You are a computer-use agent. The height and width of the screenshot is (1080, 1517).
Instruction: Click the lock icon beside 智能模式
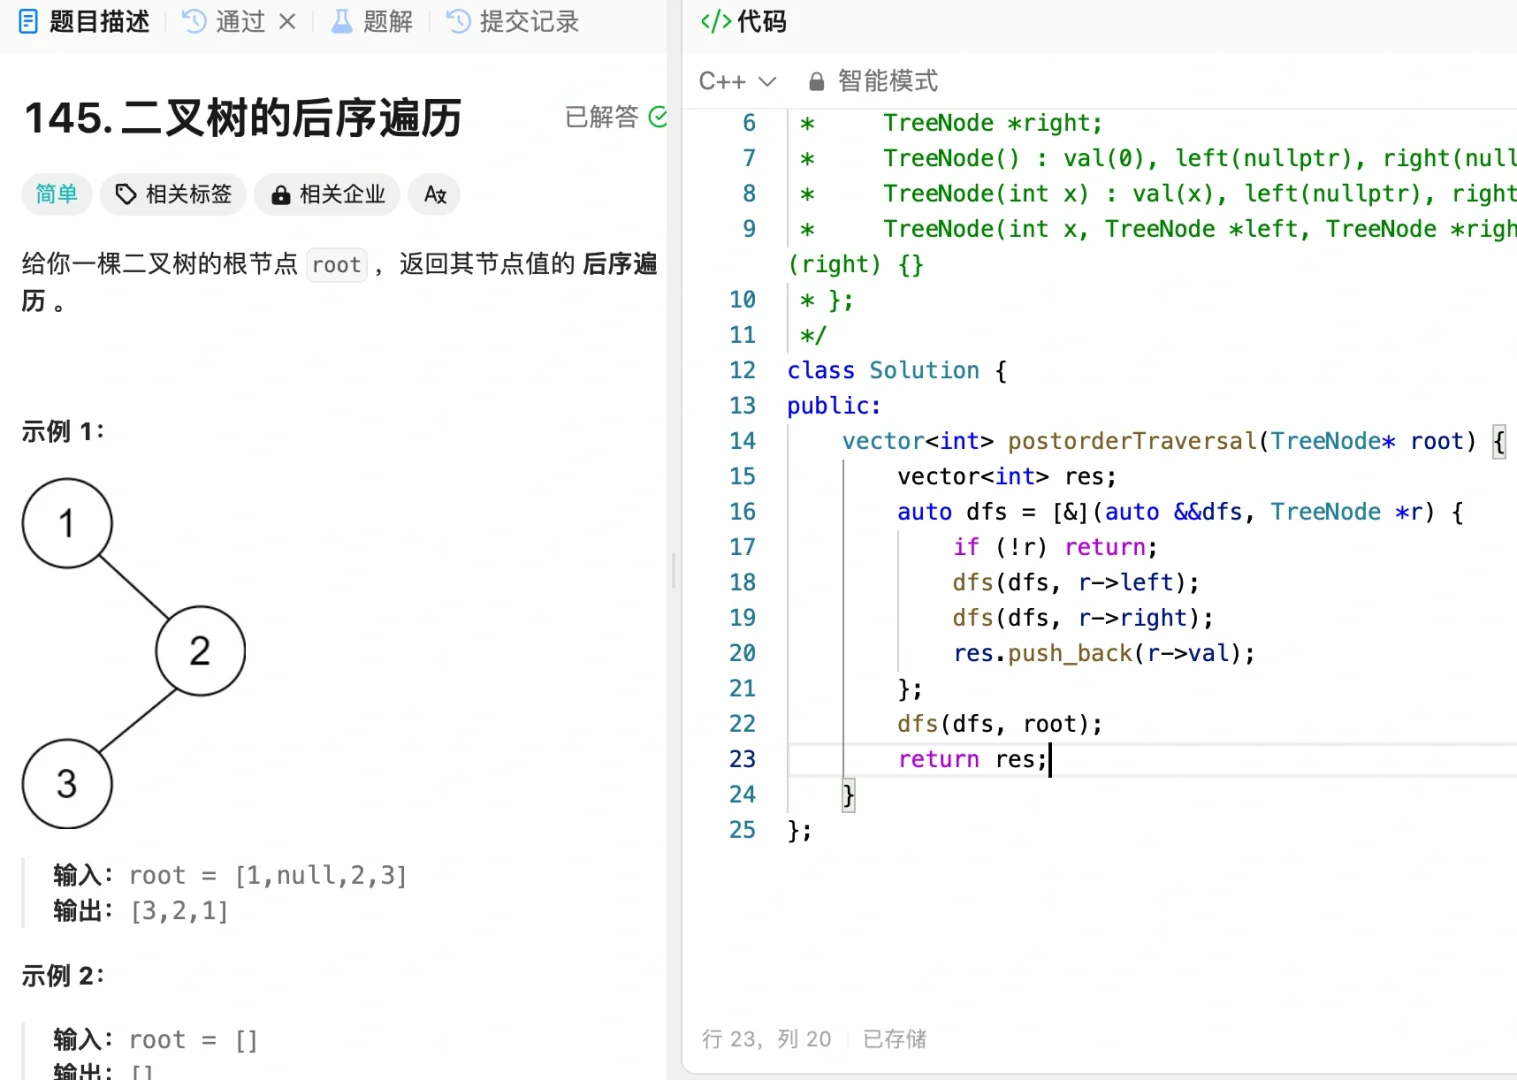(816, 82)
